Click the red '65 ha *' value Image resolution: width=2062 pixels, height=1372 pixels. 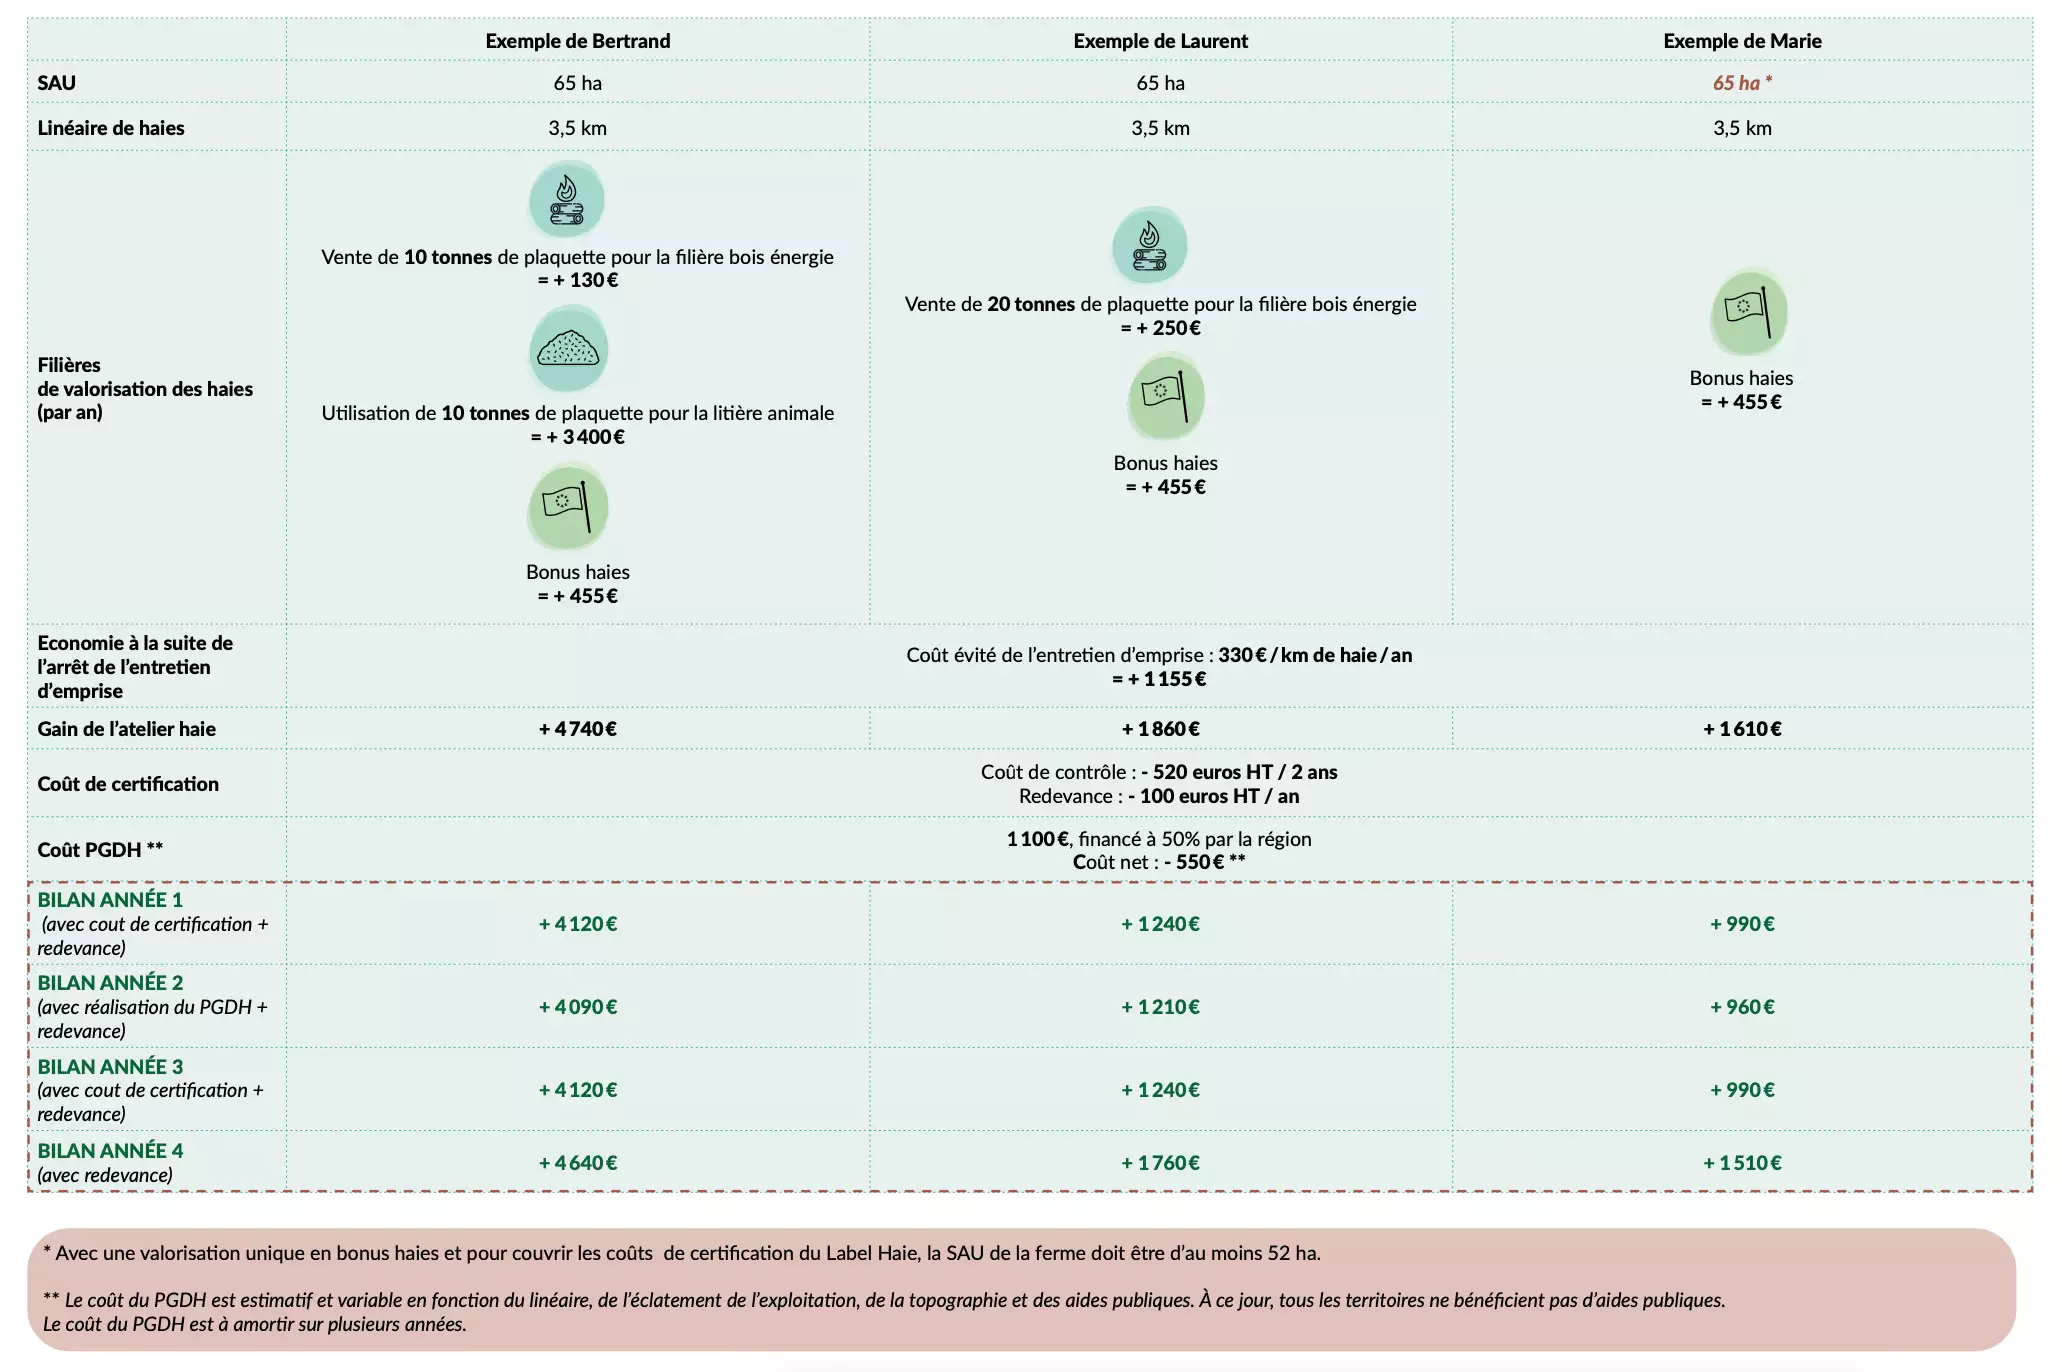(x=1742, y=83)
